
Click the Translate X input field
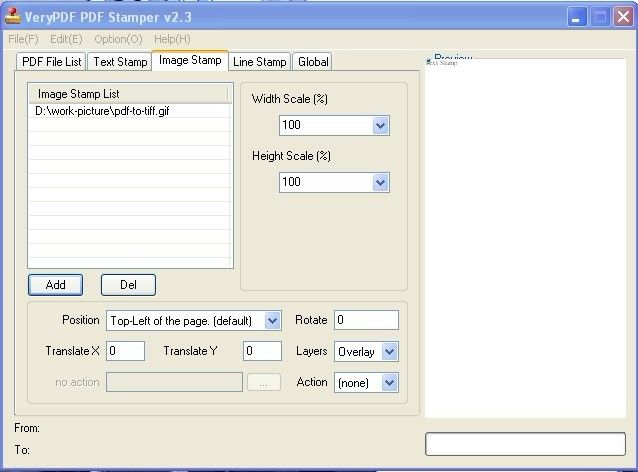(x=125, y=351)
